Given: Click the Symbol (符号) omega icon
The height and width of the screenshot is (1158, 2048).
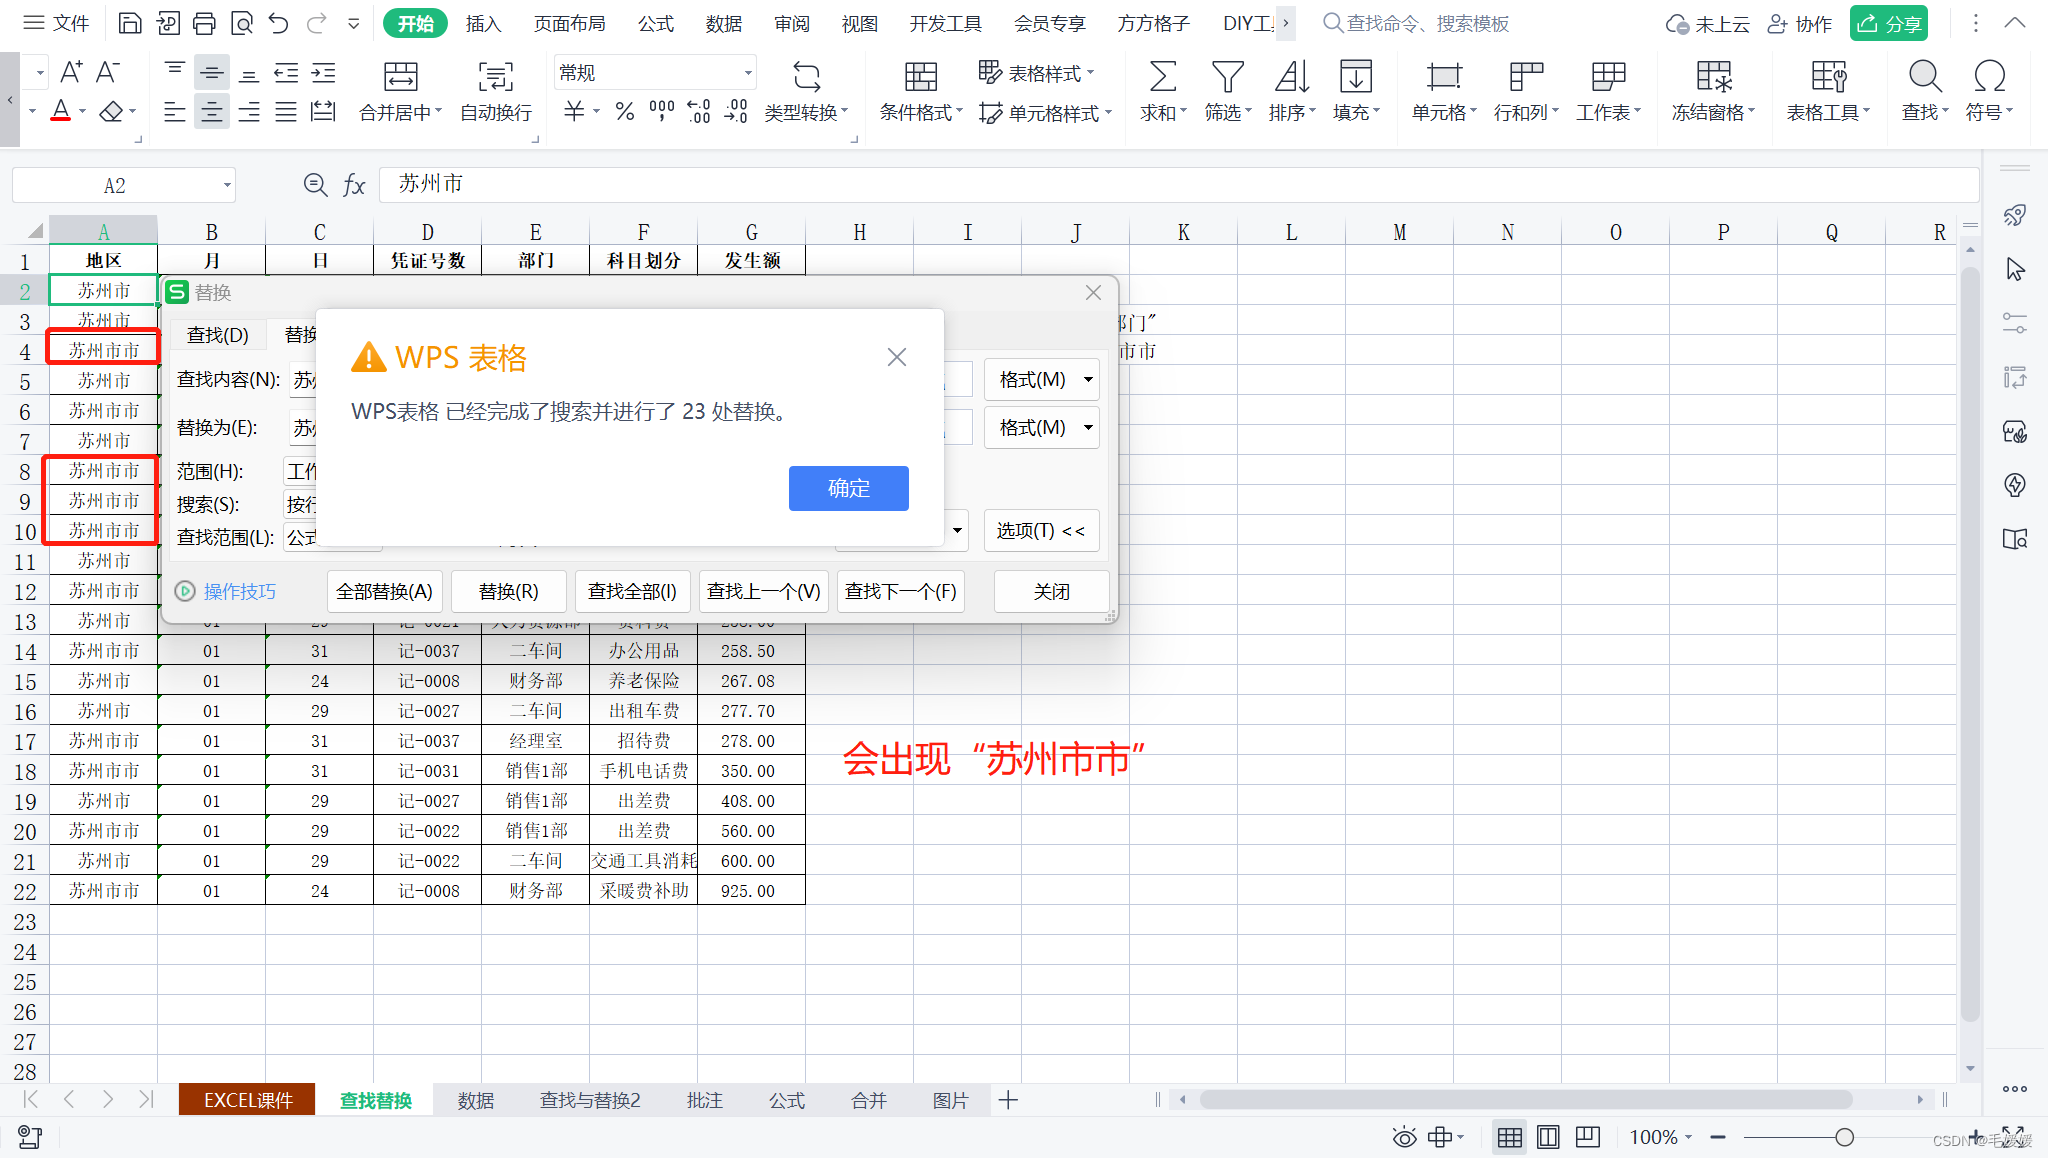Looking at the screenshot, I should tap(1989, 77).
